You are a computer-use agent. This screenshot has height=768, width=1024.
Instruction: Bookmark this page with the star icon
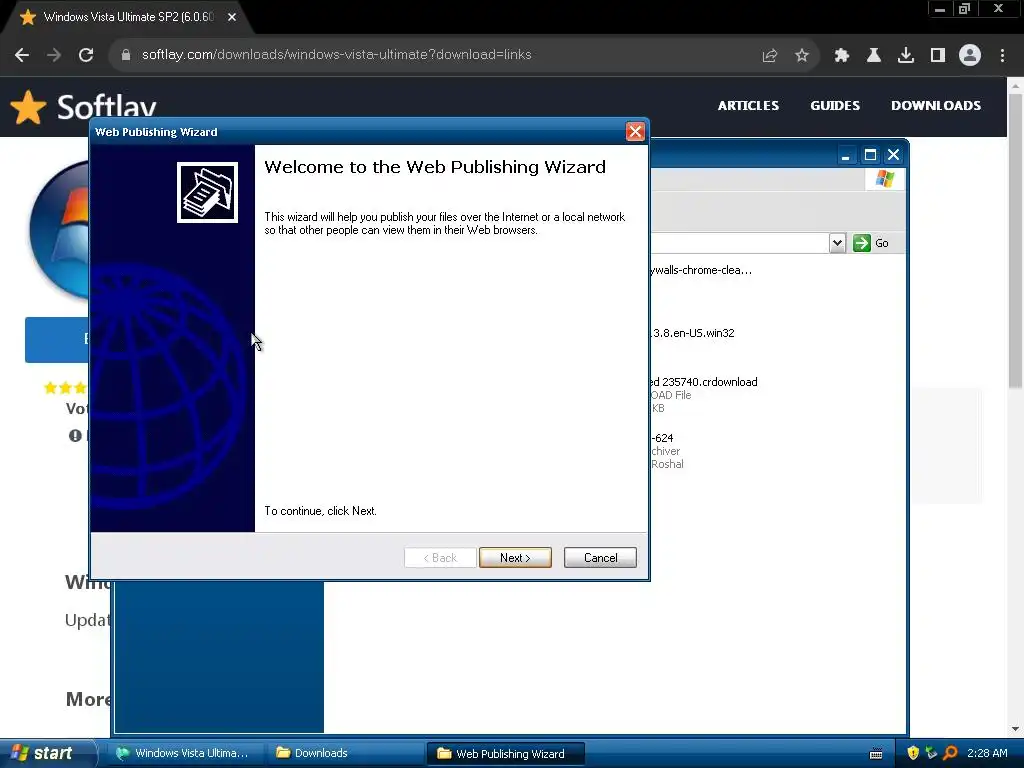coord(802,56)
